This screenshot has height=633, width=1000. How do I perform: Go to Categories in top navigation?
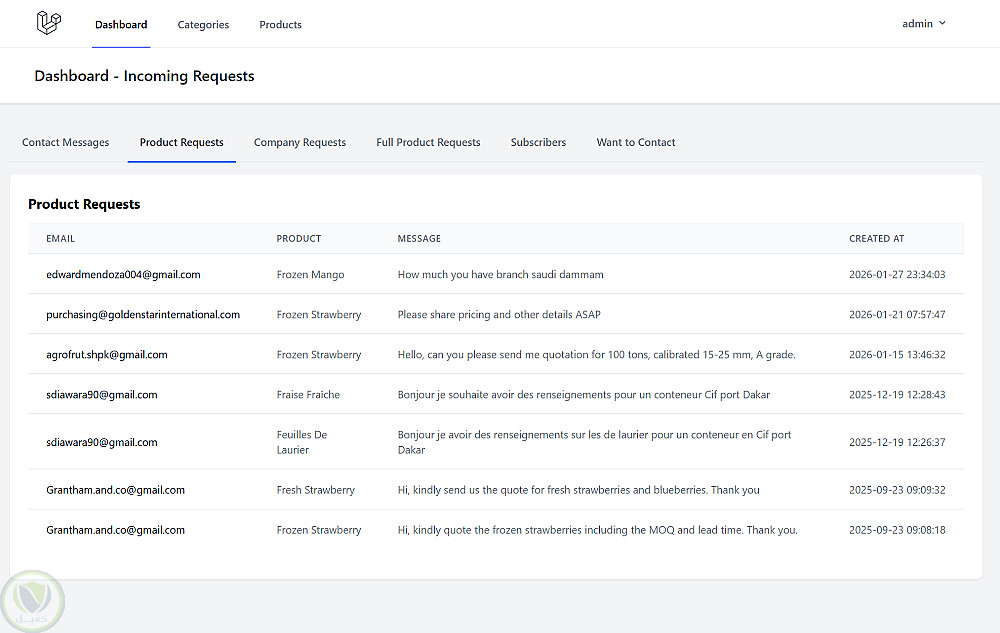click(203, 25)
